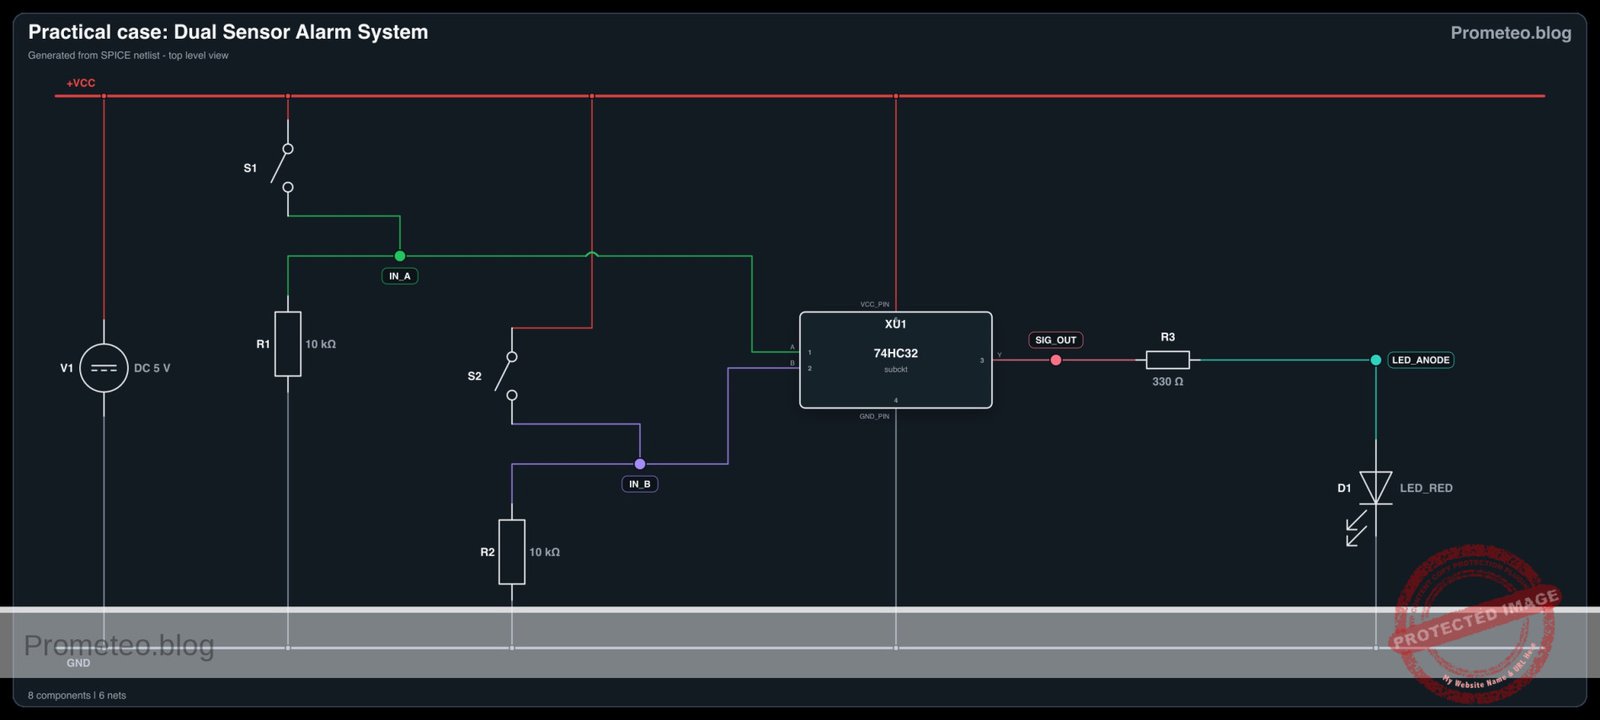Select switch S2 symbol
This screenshot has width=1600, height=720.
point(507,376)
